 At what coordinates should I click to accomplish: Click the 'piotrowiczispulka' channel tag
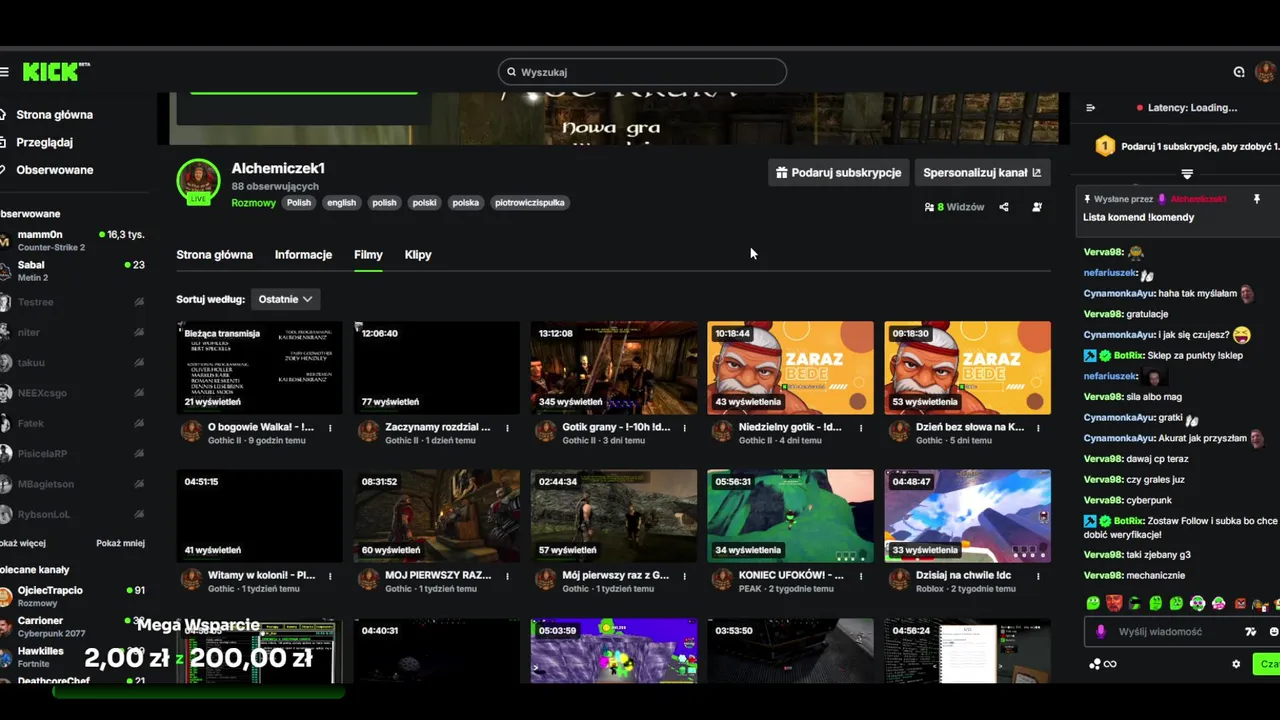(x=530, y=202)
